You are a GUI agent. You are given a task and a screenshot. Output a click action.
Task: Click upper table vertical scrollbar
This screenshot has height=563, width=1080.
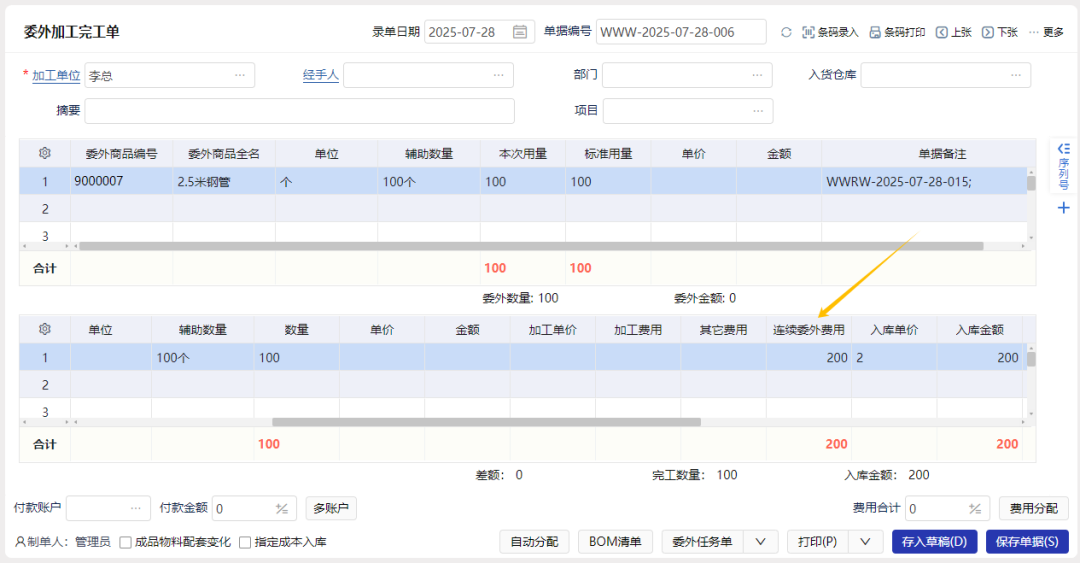1031,183
